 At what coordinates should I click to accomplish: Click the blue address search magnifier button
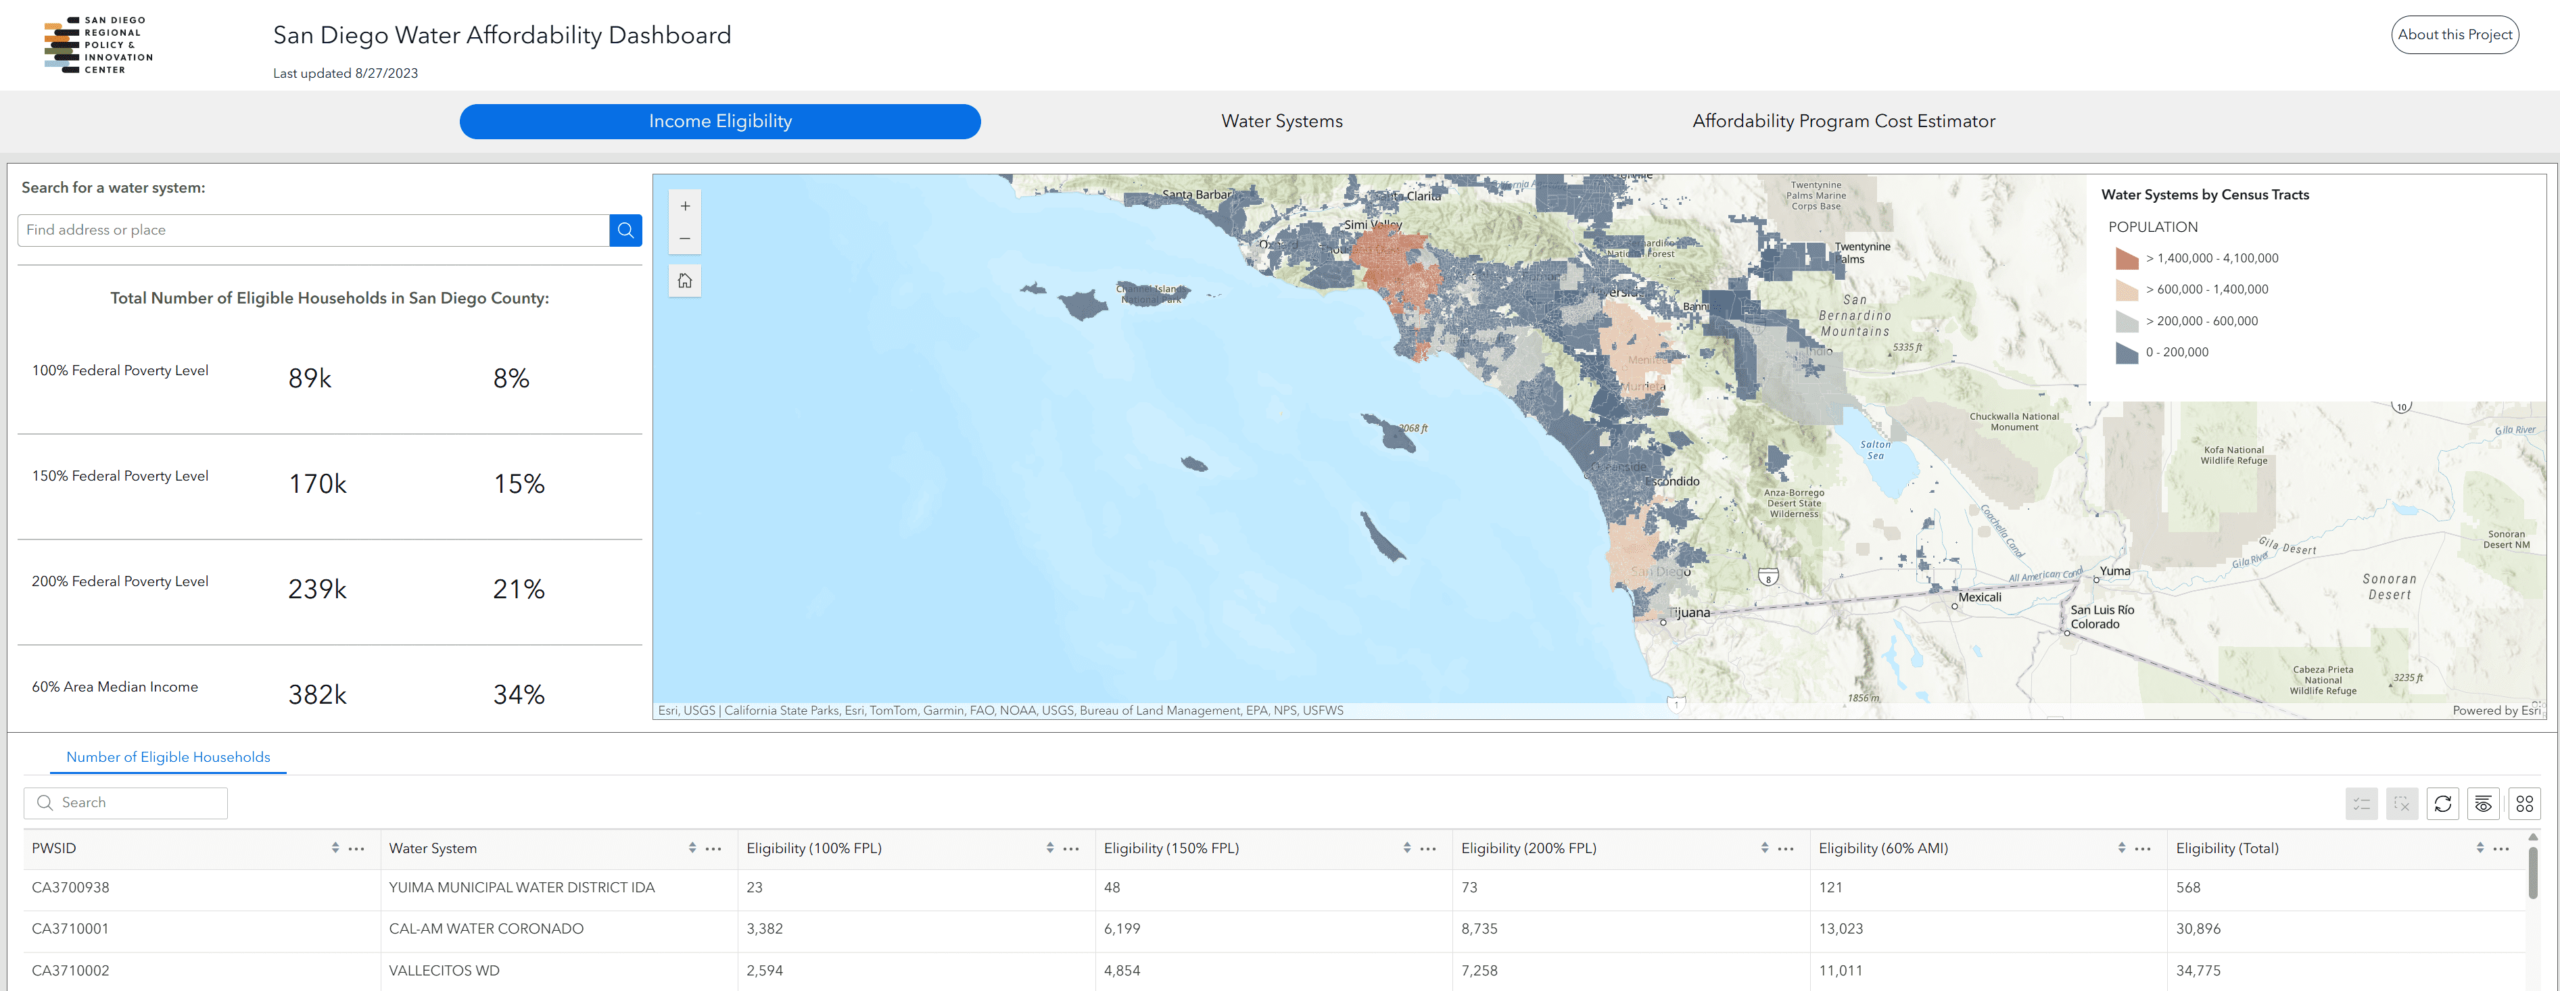(x=626, y=230)
